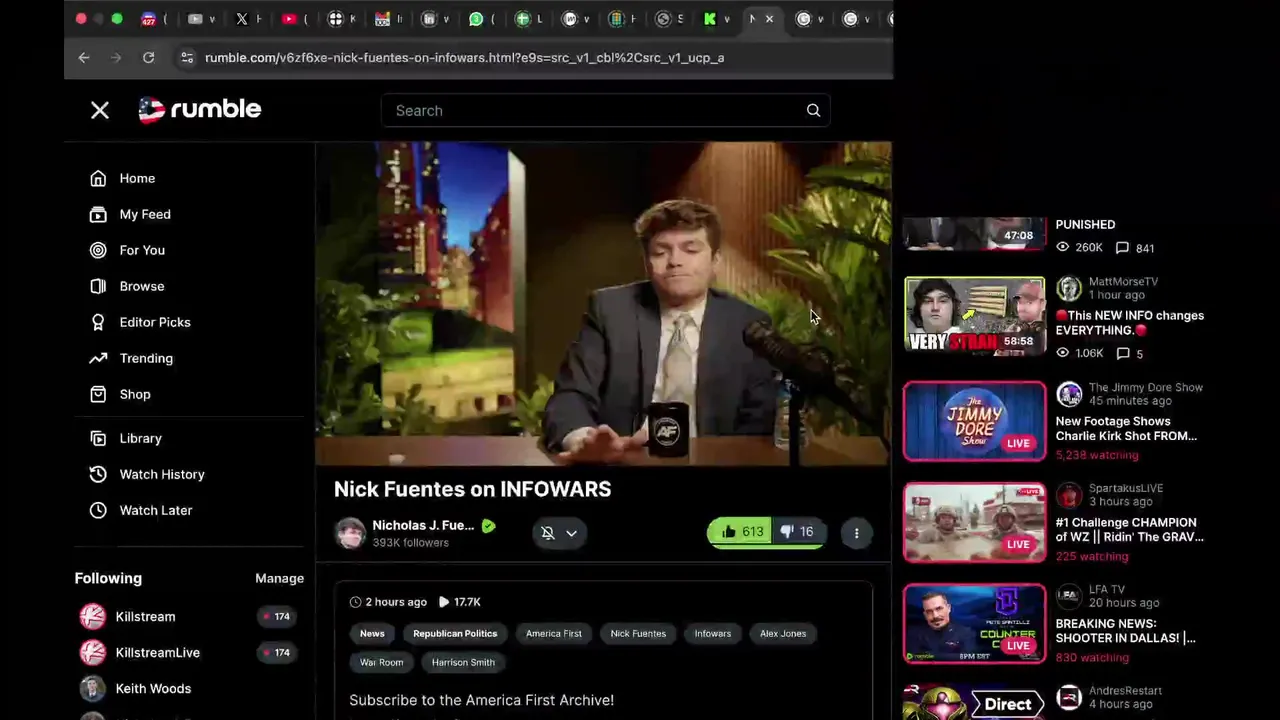This screenshot has width=1280, height=720.
Task: Click the Rumble logo
Action: tap(200, 109)
